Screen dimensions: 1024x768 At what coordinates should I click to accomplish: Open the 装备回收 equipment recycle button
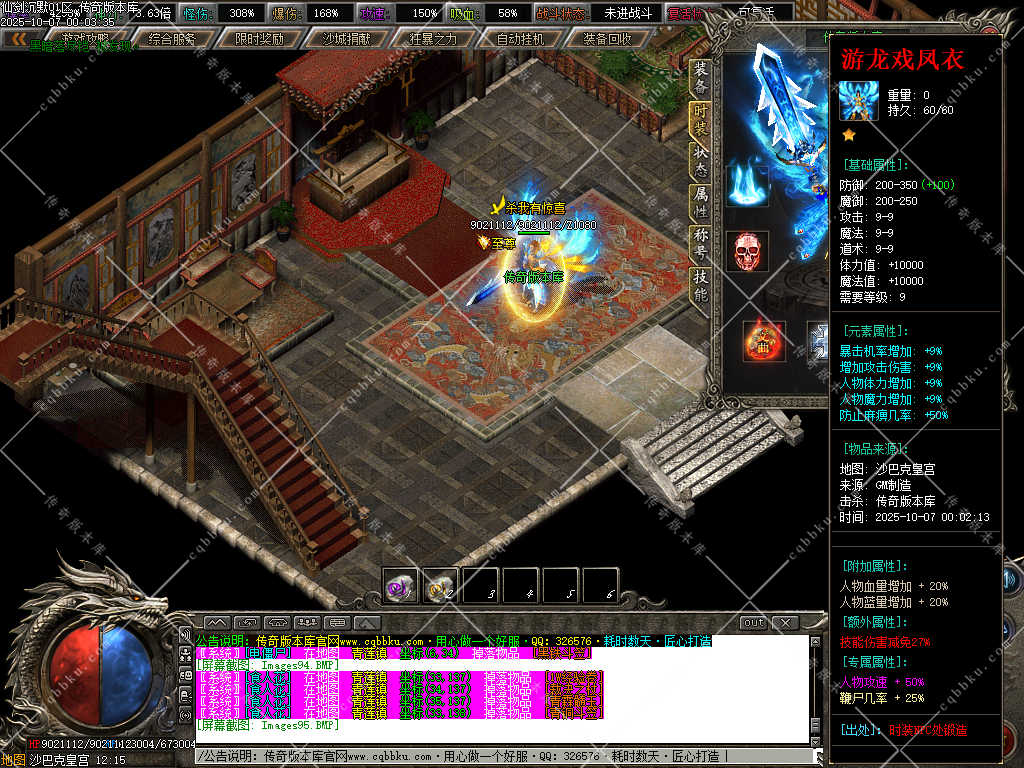pyautogui.click(x=607, y=39)
